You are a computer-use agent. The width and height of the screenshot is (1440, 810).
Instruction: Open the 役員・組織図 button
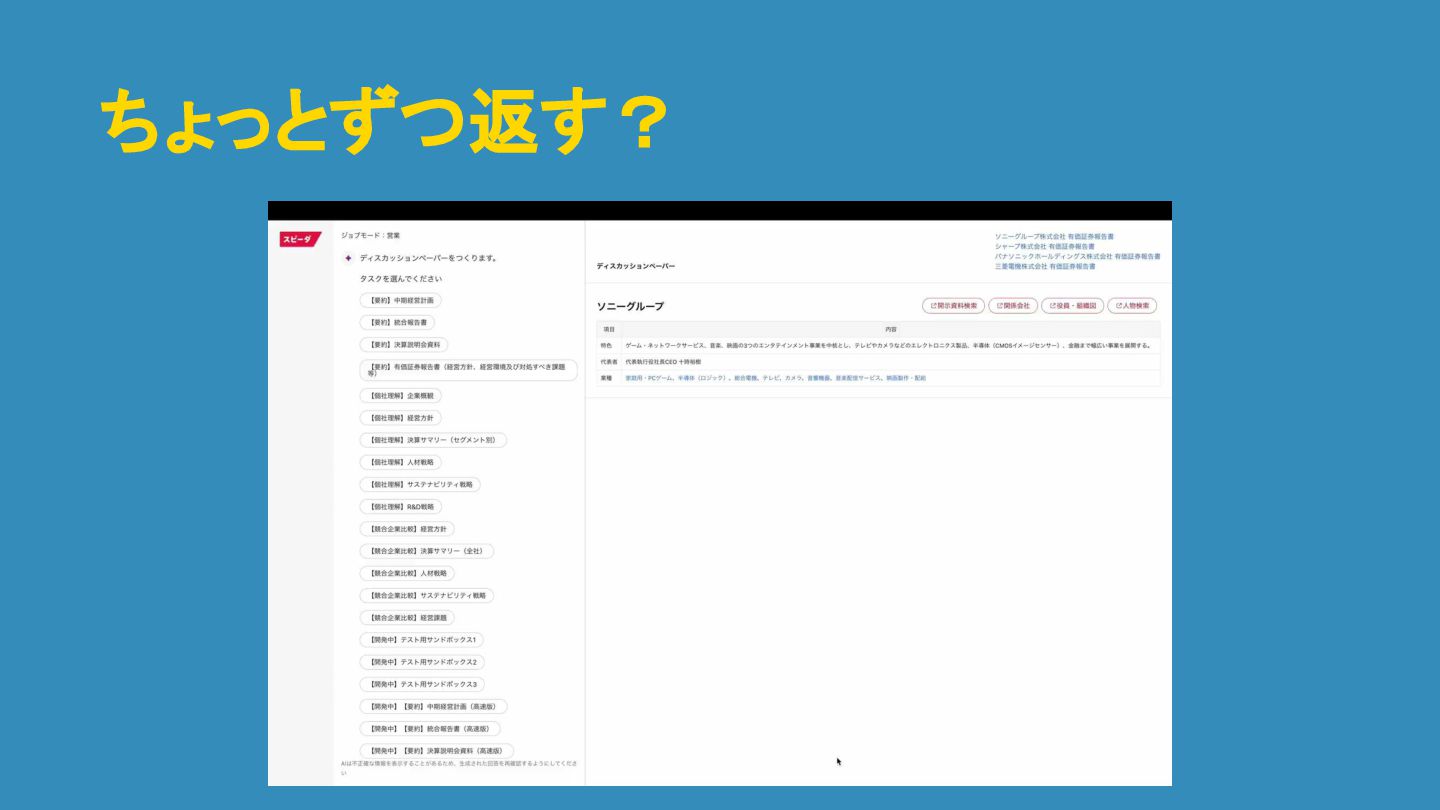[x=1073, y=306]
